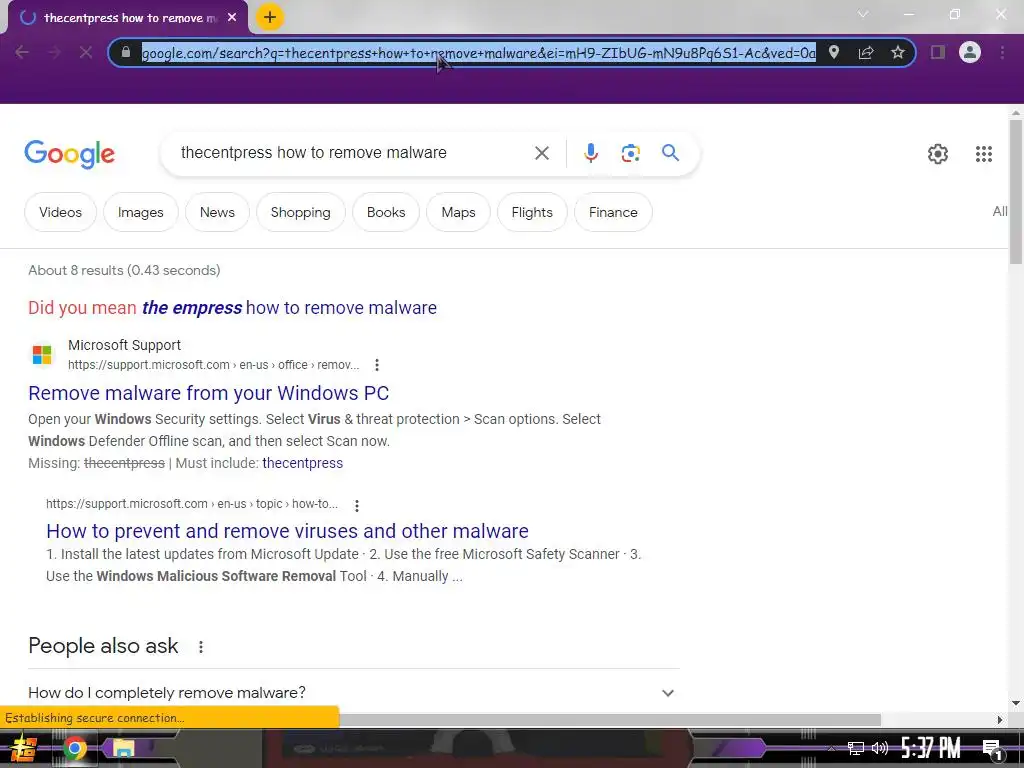Screen dimensions: 1024x768
Task: Open the Start menu on taskbar
Action: pyautogui.click(x=24, y=748)
